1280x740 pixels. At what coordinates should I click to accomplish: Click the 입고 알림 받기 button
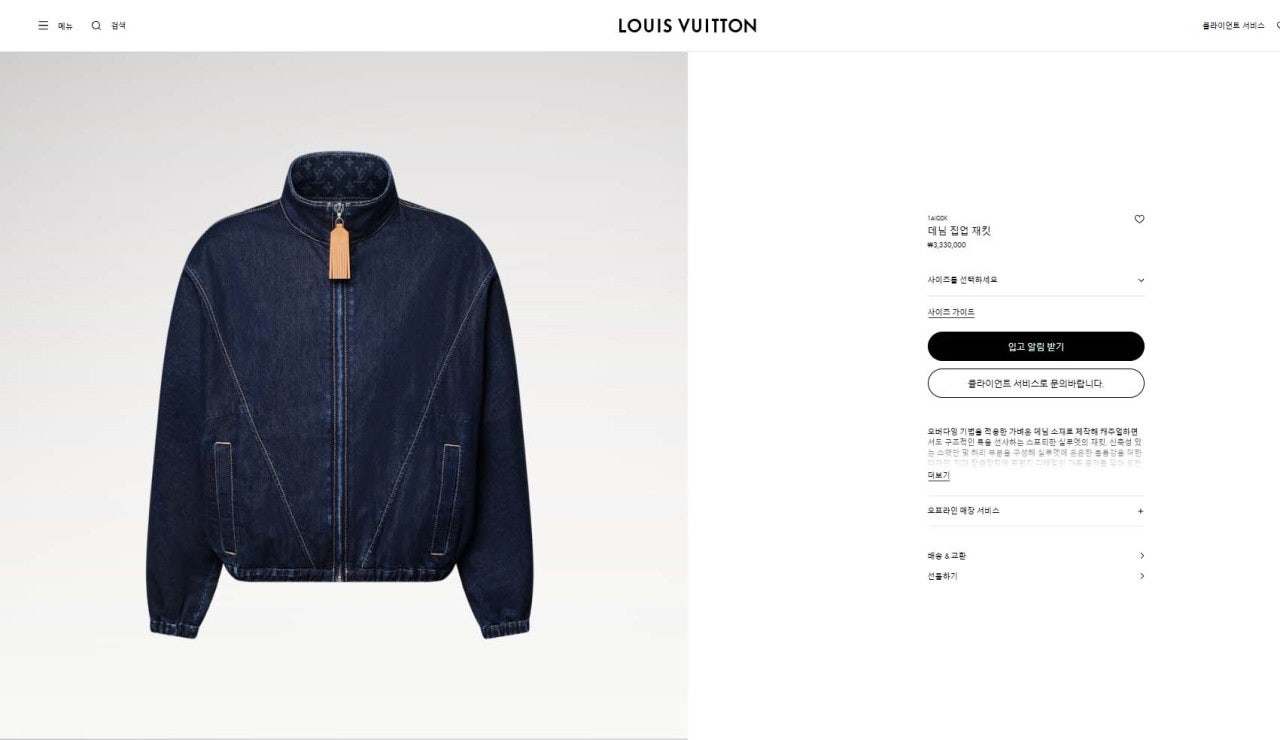click(1036, 347)
